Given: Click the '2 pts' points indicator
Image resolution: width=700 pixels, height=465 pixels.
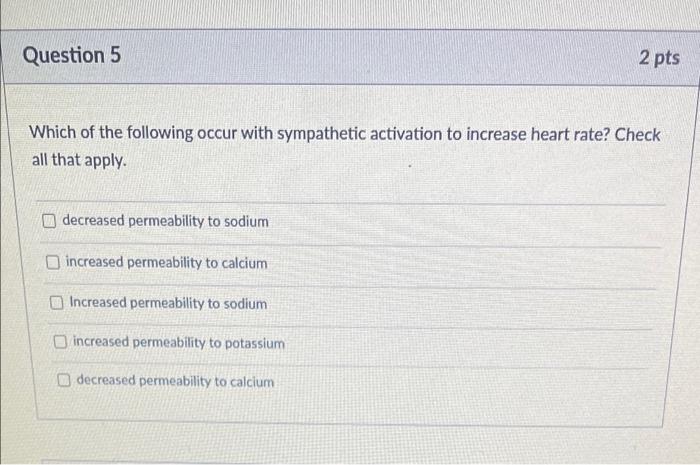Looking at the screenshot, I should click(x=659, y=58).
